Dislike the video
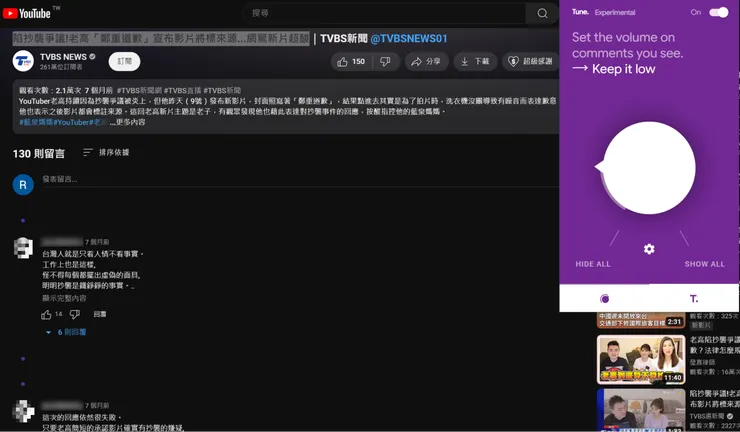This screenshot has height=432, width=740. point(386,61)
